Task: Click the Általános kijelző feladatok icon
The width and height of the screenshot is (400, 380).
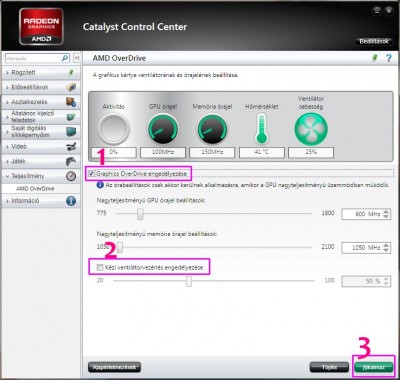Action: point(71,117)
